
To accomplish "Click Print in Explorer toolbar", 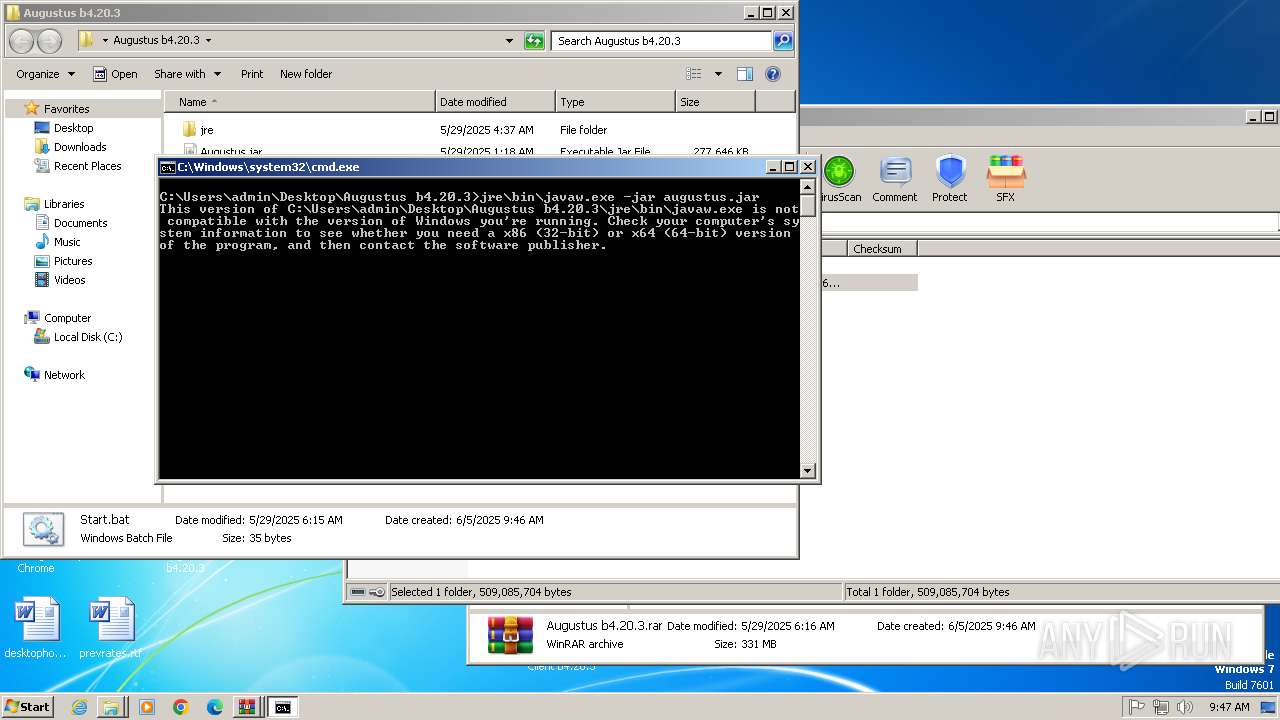I will coord(252,74).
